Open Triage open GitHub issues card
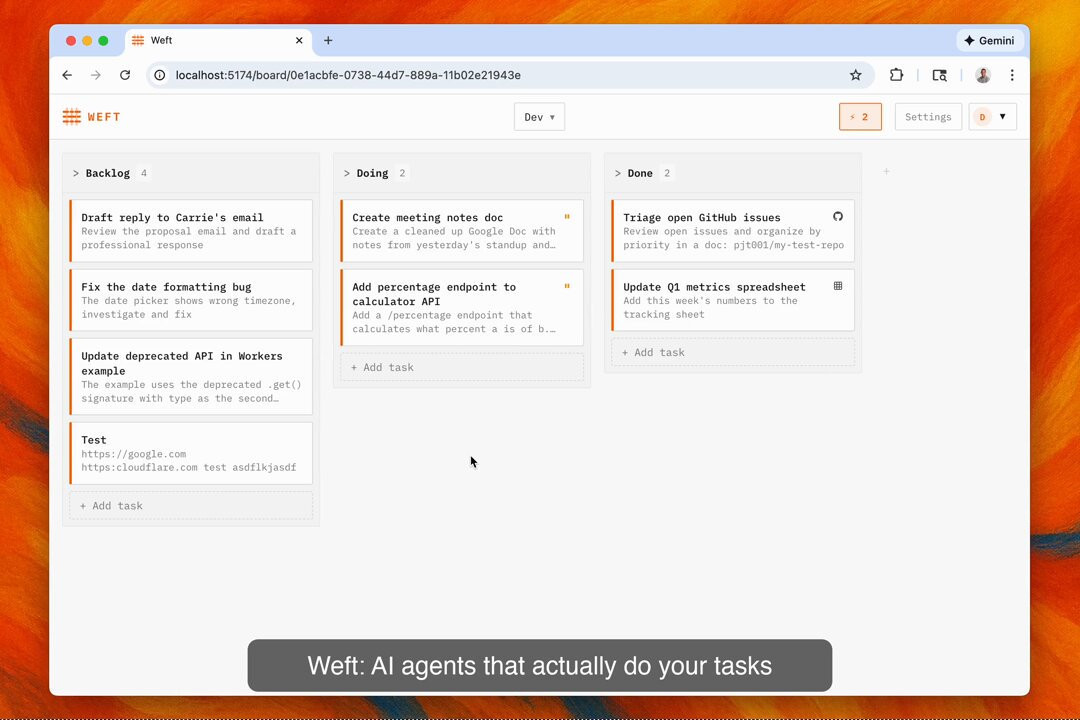The width and height of the screenshot is (1080, 720). click(x=733, y=231)
